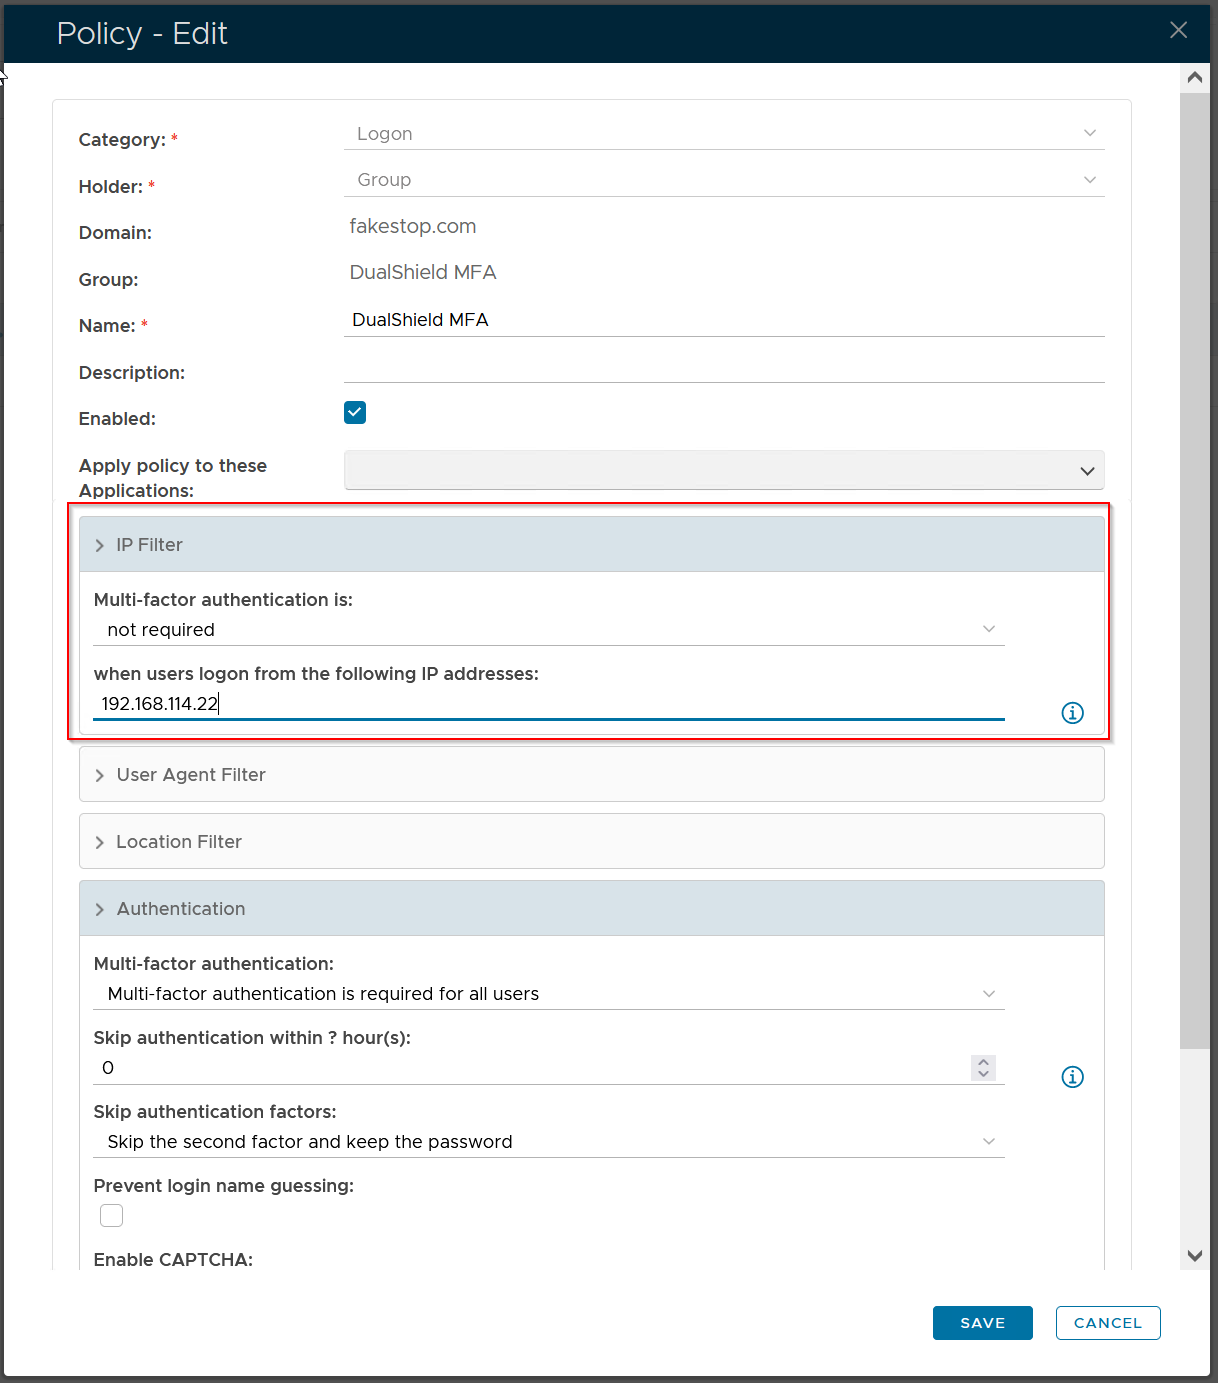Open the Apply policy to Applications dropdown
The image size is (1218, 1383).
[724, 471]
